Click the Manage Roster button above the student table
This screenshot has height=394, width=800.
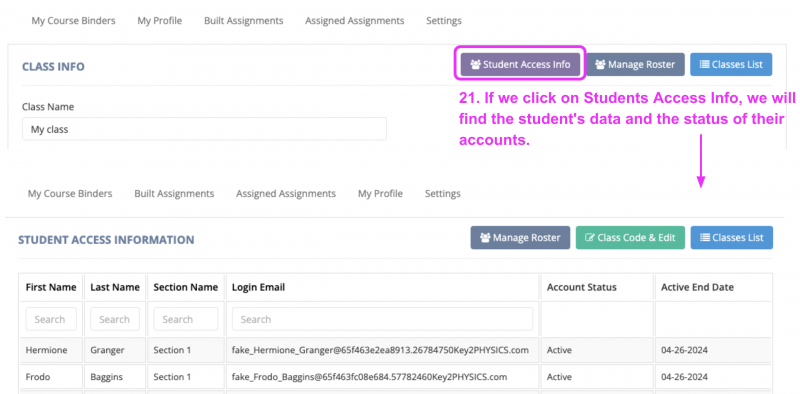click(520, 237)
